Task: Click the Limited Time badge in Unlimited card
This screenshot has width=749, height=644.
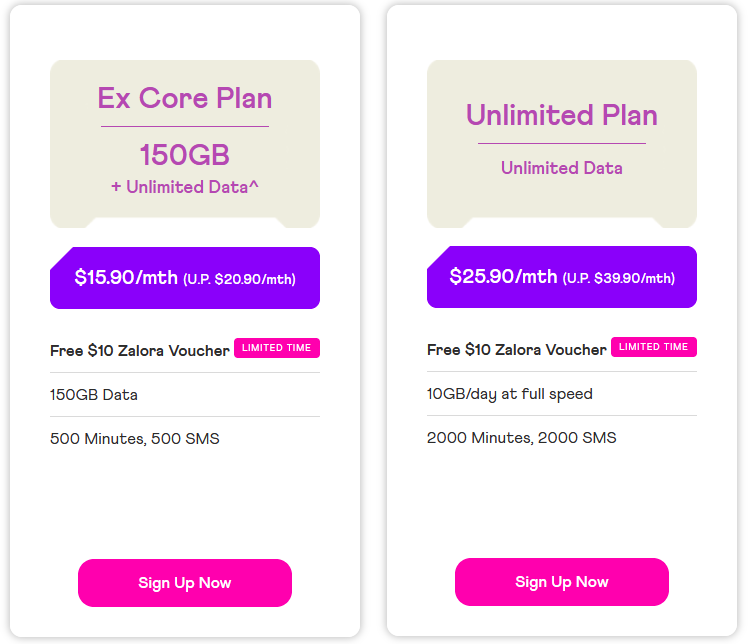Action: click(654, 347)
